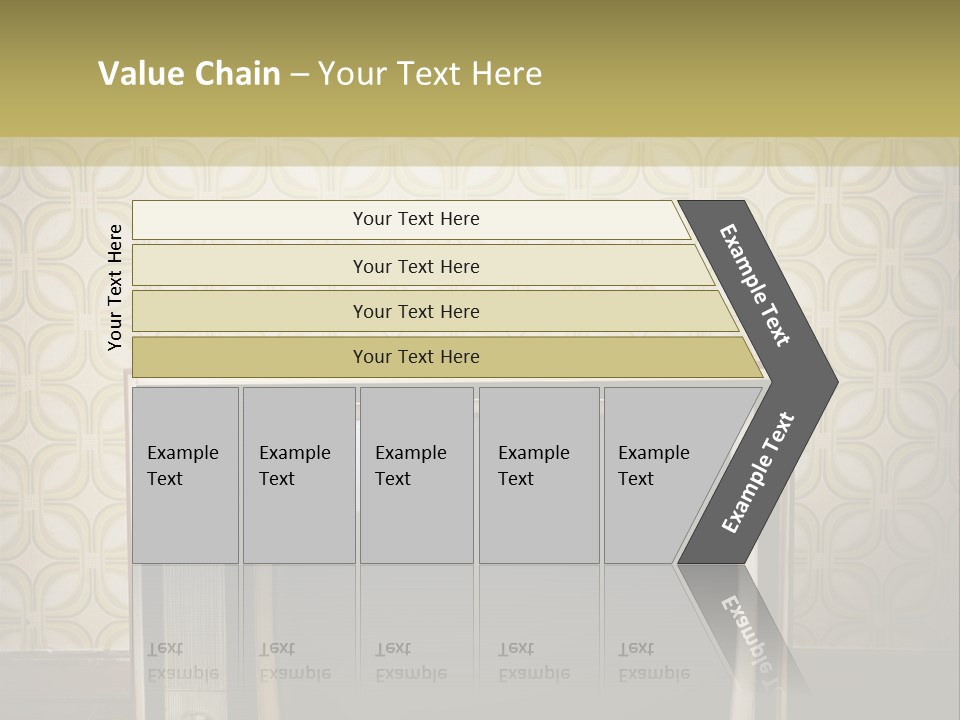Select the second "Example Text" box from left
The image size is (960, 720).
(298, 475)
